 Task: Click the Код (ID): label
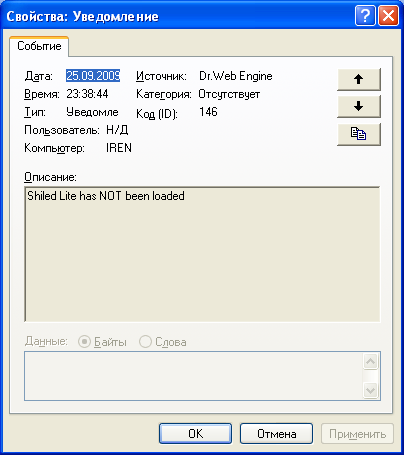coord(157,114)
